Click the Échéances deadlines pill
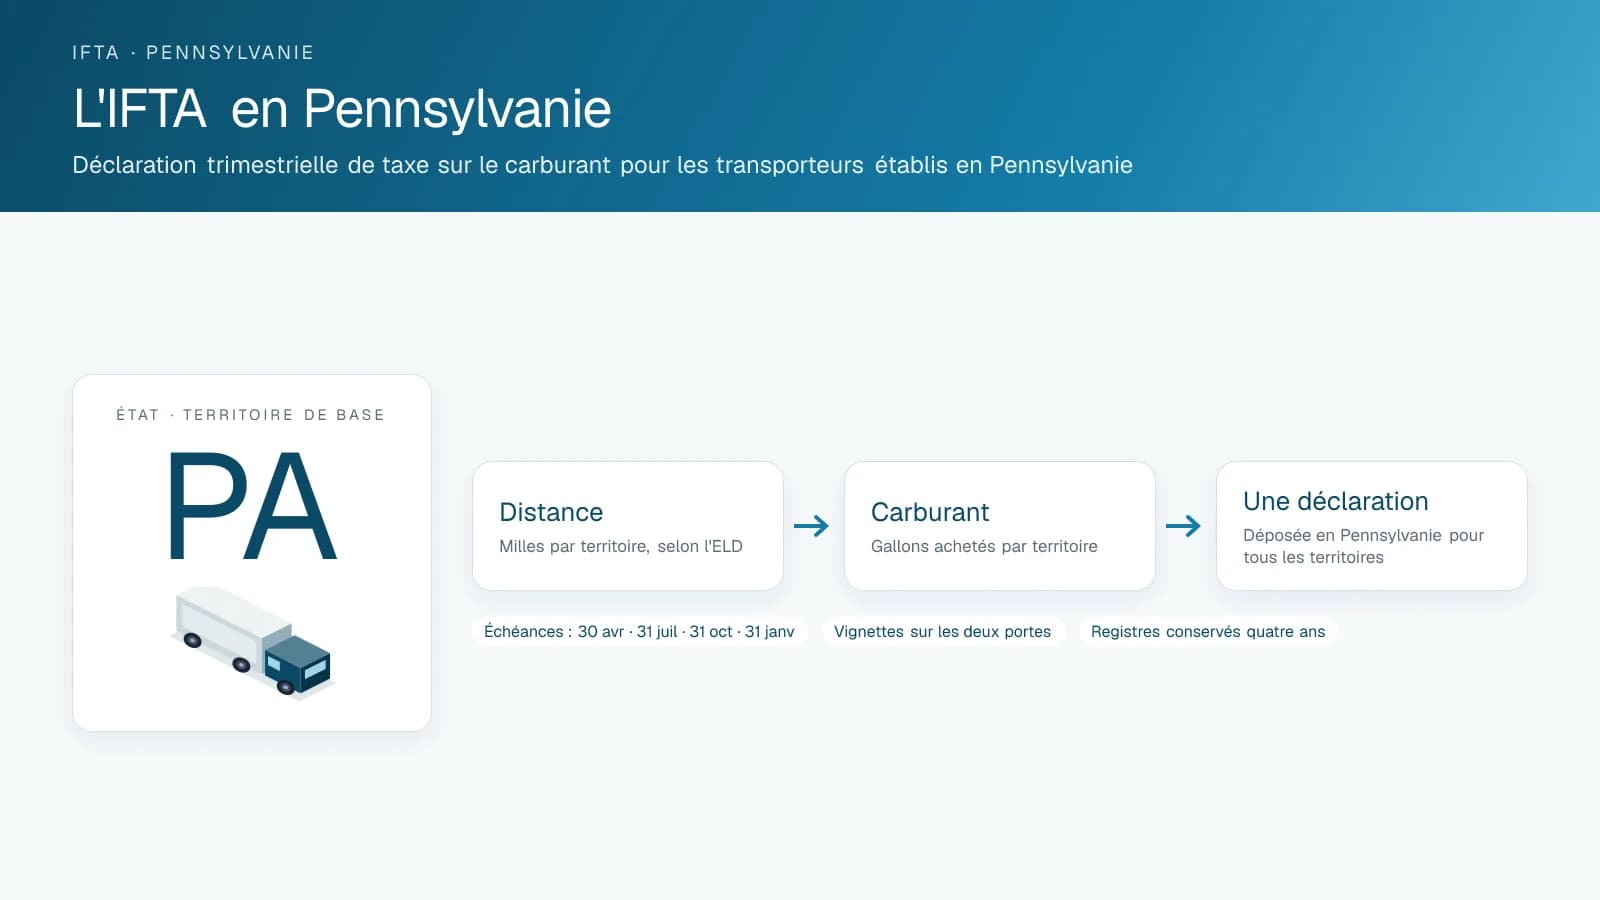Viewport: 1600px width, 900px height. tap(639, 632)
